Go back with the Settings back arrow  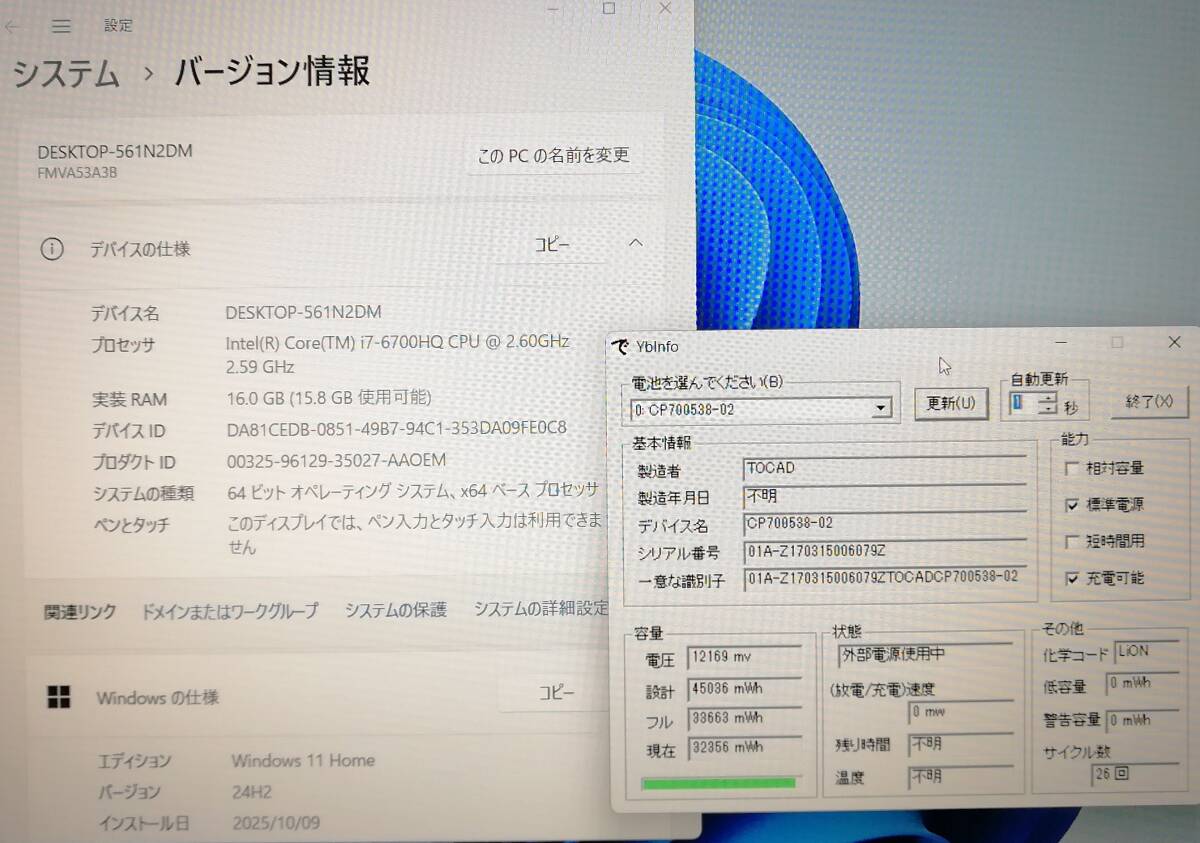tap(11, 26)
